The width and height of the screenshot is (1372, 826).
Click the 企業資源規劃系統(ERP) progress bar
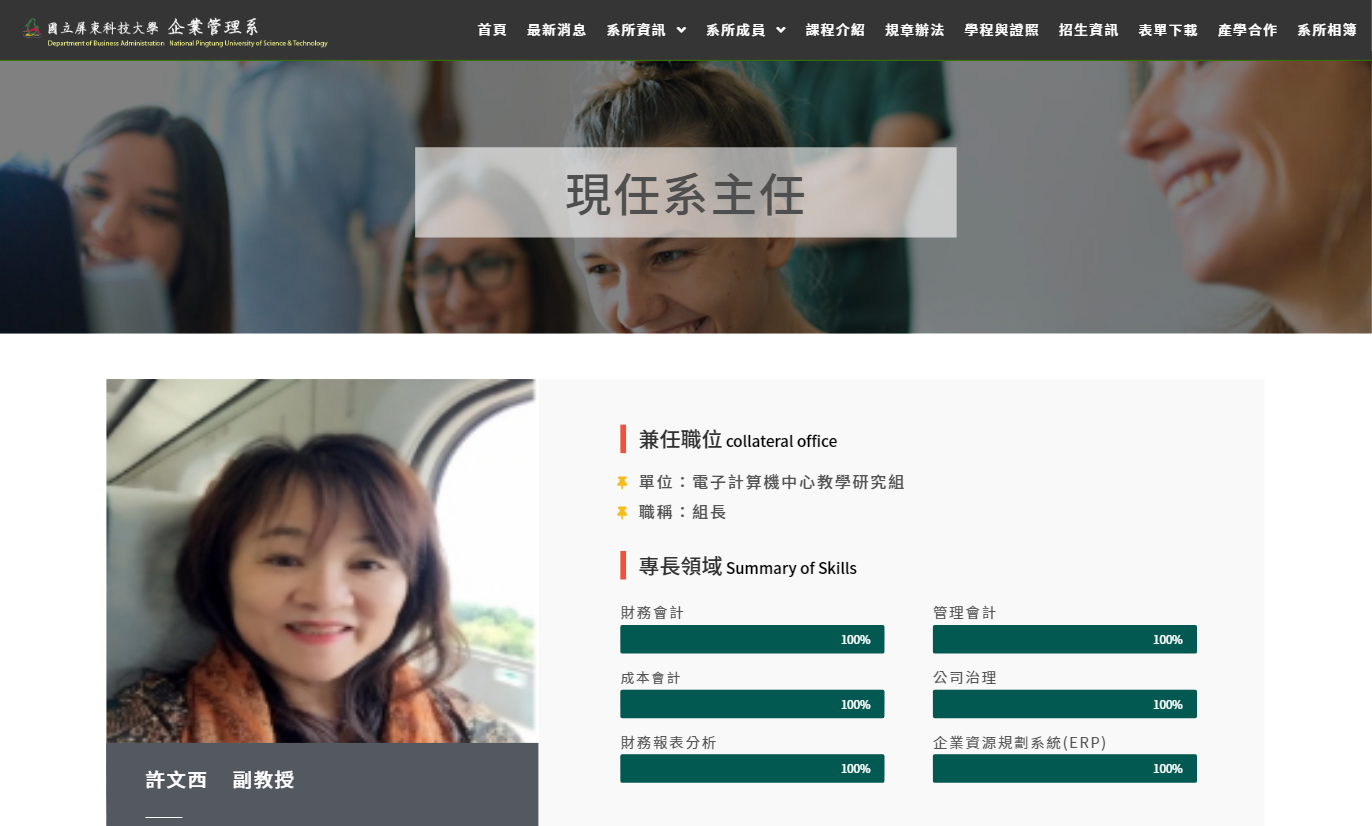pos(1065,768)
